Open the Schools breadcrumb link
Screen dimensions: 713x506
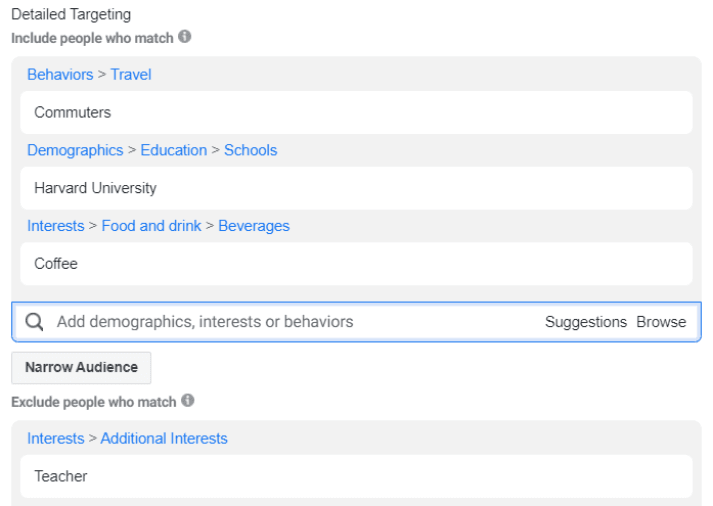(251, 150)
